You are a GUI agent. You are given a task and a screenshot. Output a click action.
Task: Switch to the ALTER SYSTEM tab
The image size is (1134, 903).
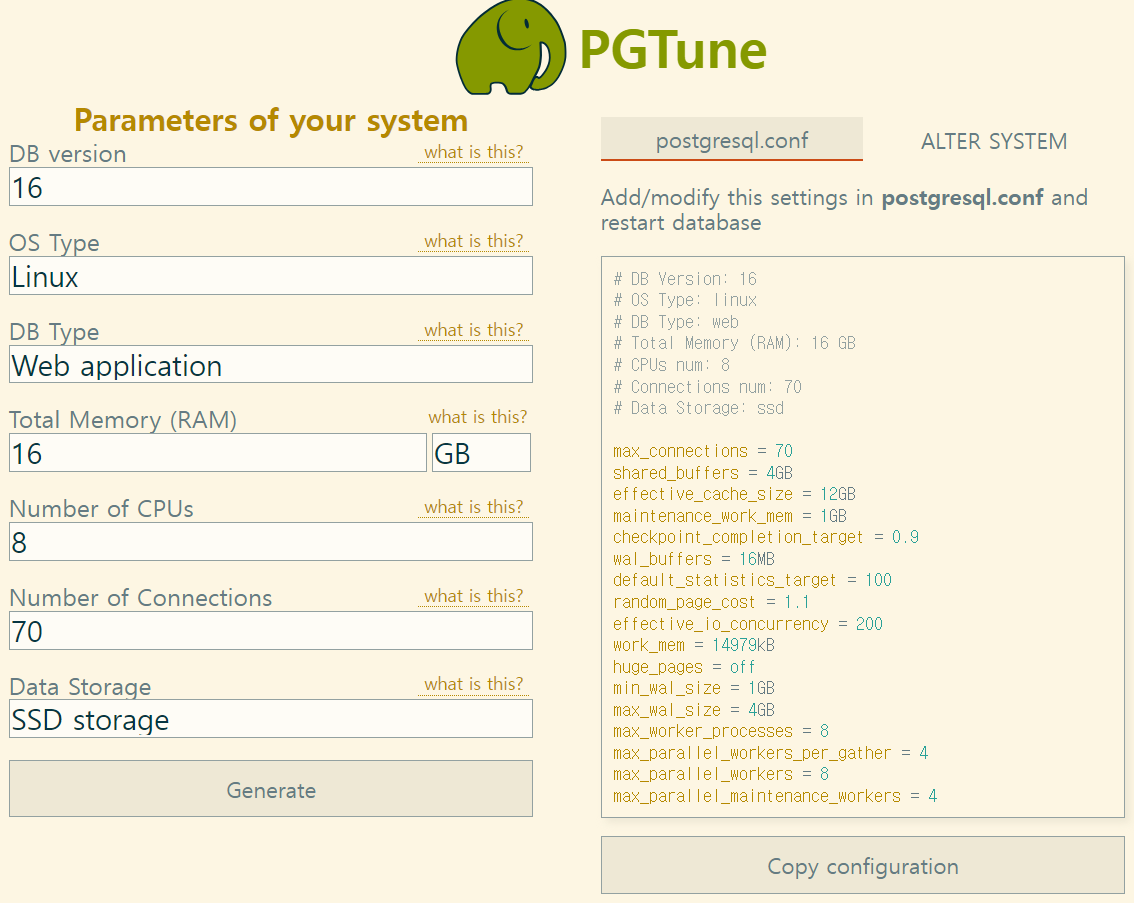[x=994, y=141]
